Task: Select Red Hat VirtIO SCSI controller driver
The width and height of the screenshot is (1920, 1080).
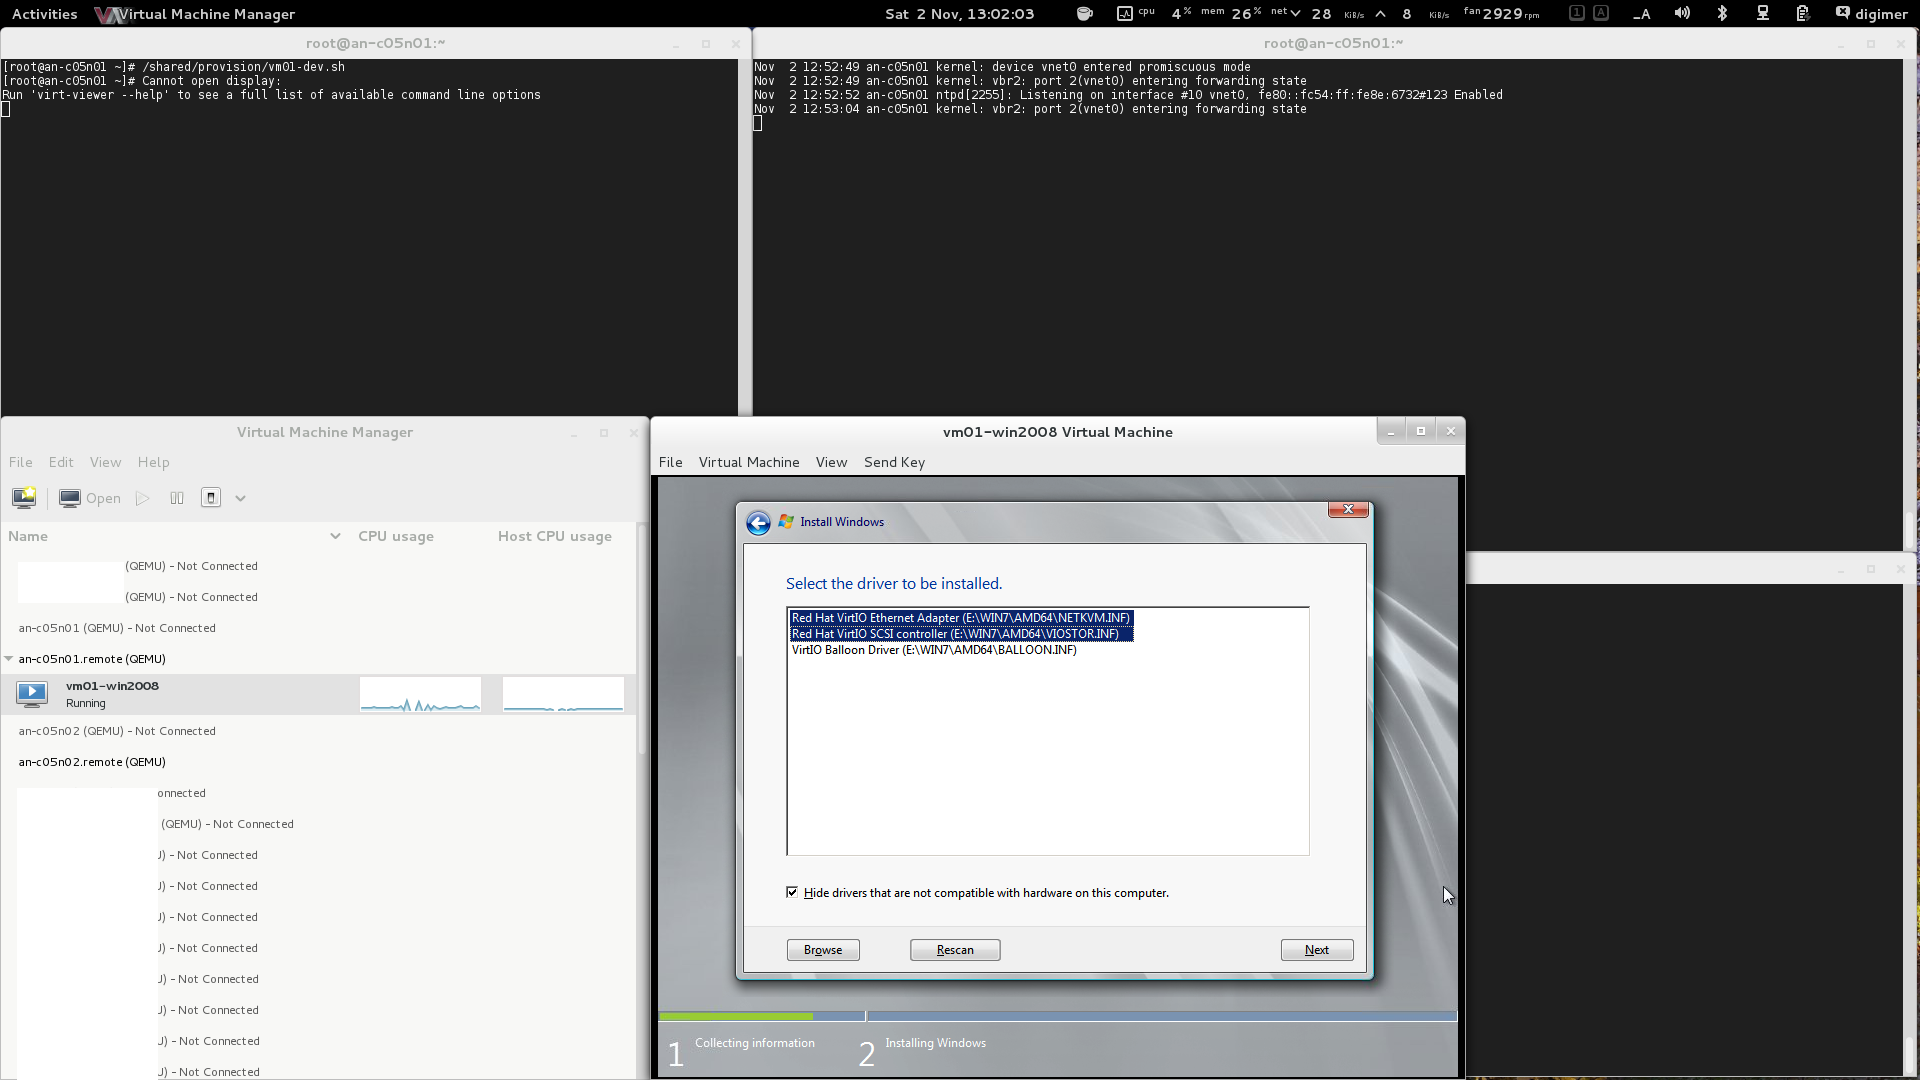Action: tap(961, 634)
